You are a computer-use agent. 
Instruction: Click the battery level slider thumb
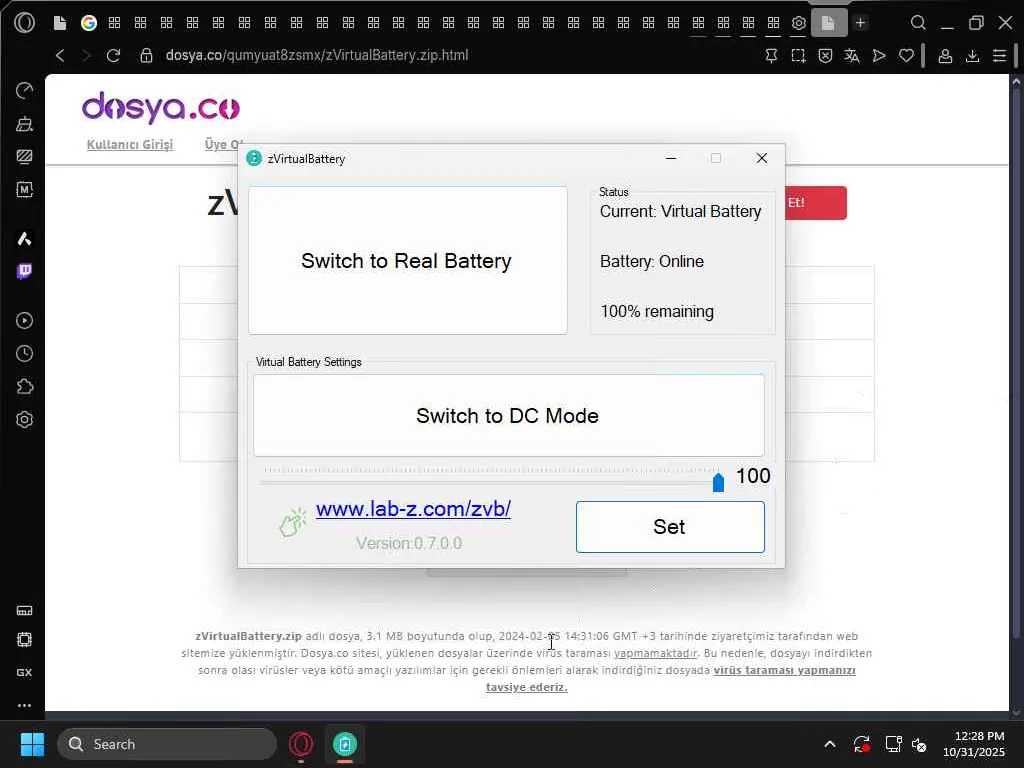pyautogui.click(x=718, y=482)
